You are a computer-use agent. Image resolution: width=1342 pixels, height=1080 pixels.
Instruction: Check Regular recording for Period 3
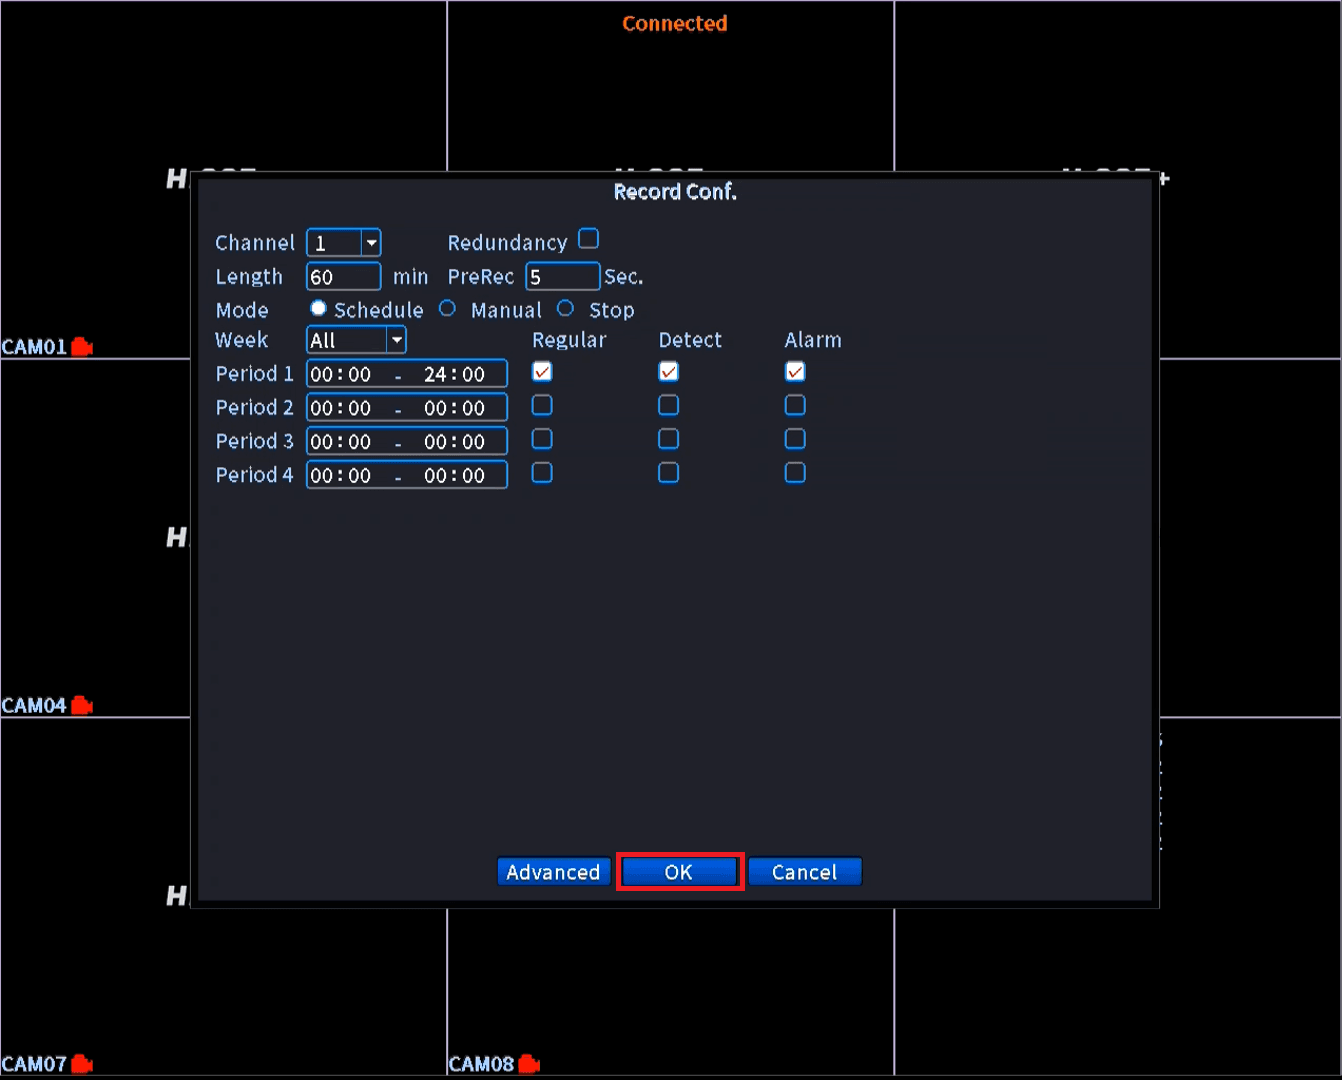point(542,439)
